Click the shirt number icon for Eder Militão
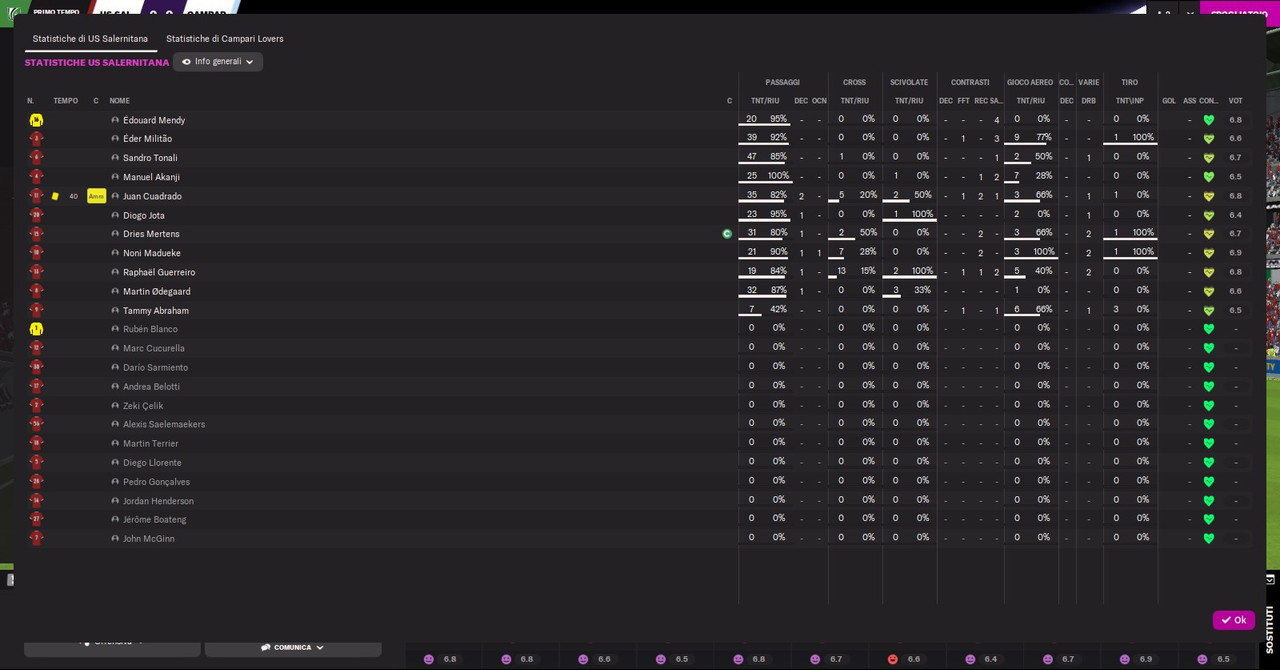The height and width of the screenshot is (670, 1280). pyautogui.click(x=36, y=139)
